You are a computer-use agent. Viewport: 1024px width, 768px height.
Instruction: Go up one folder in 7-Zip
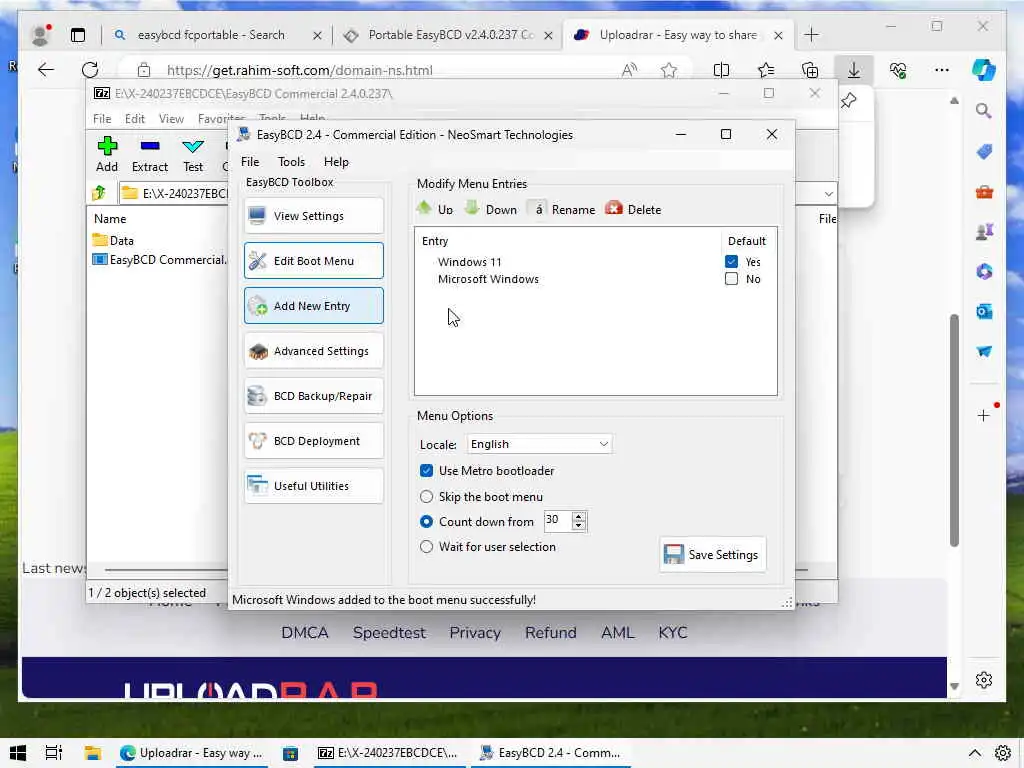tap(99, 193)
